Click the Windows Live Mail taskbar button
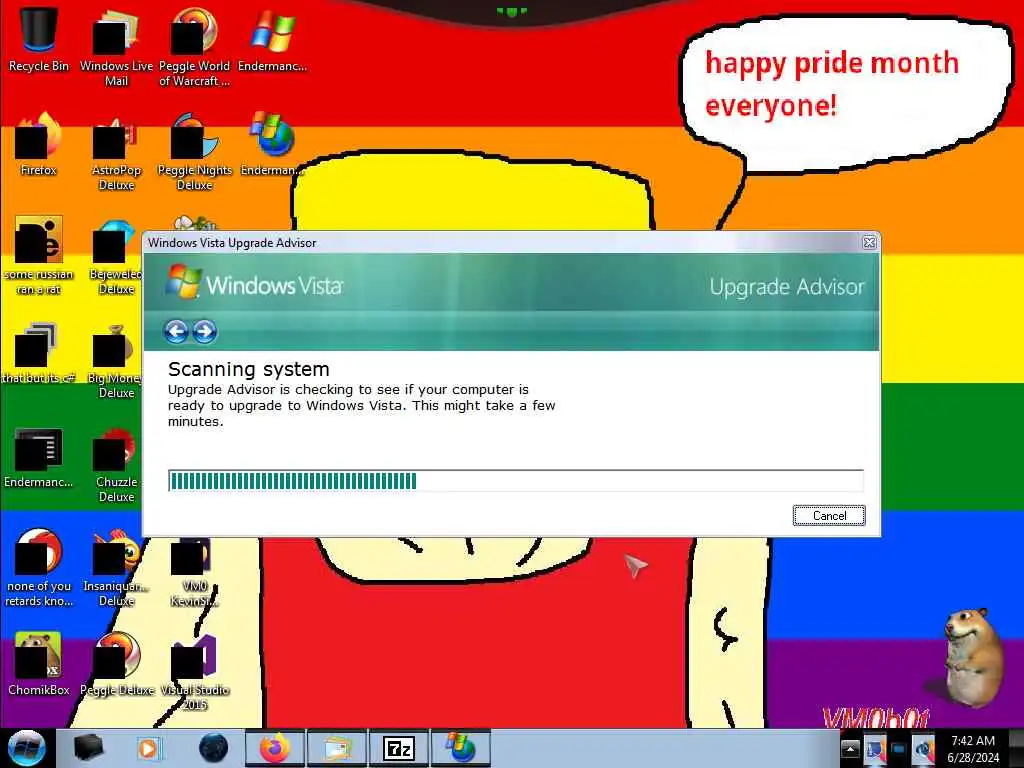This screenshot has height=768, width=1024. (337, 748)
